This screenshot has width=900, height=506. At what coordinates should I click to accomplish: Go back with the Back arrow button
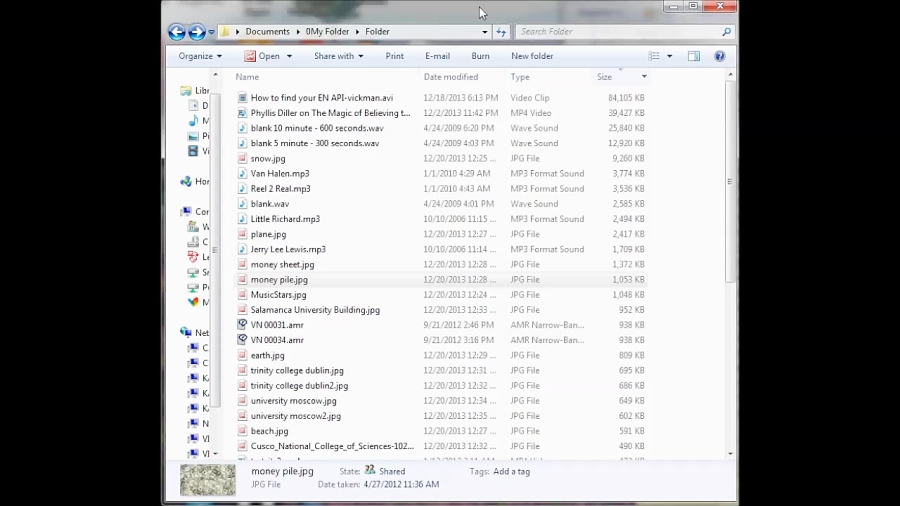(177, 32)
